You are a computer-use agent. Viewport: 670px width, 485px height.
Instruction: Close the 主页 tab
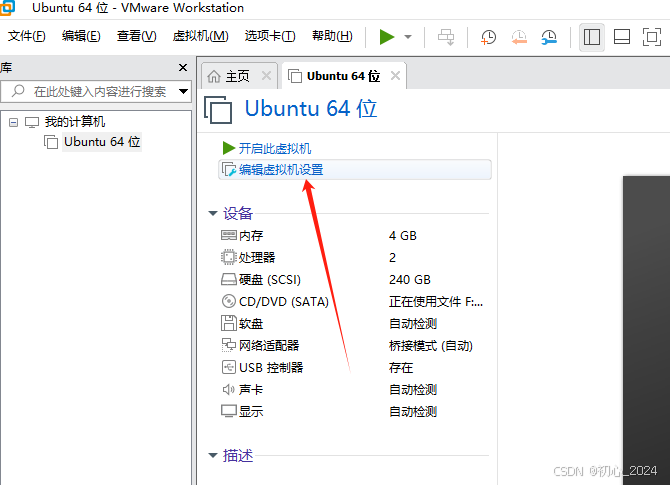click(267, 76)
